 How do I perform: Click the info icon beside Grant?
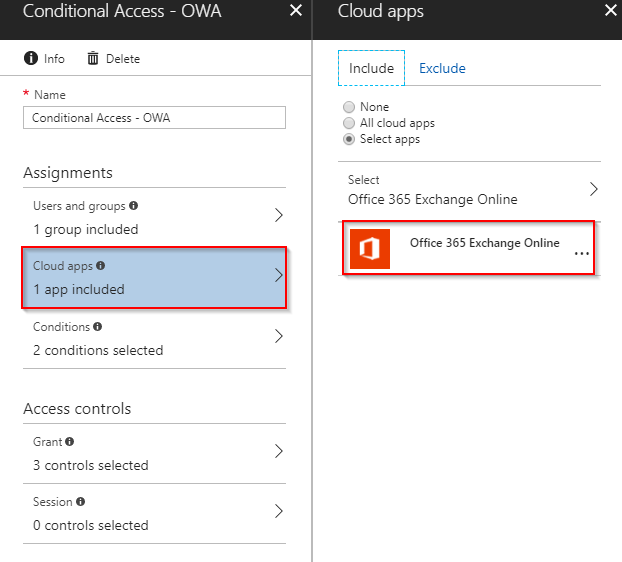(x=69, y=441)
